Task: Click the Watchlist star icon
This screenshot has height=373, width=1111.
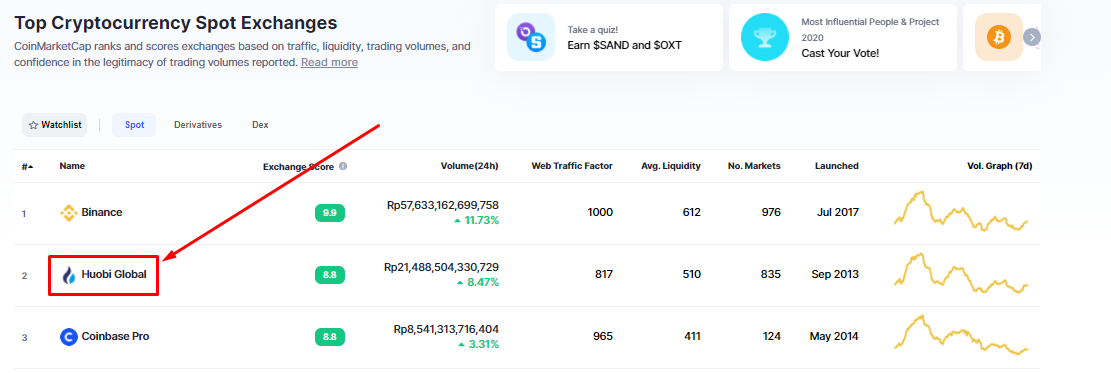Action: point(33,125)
